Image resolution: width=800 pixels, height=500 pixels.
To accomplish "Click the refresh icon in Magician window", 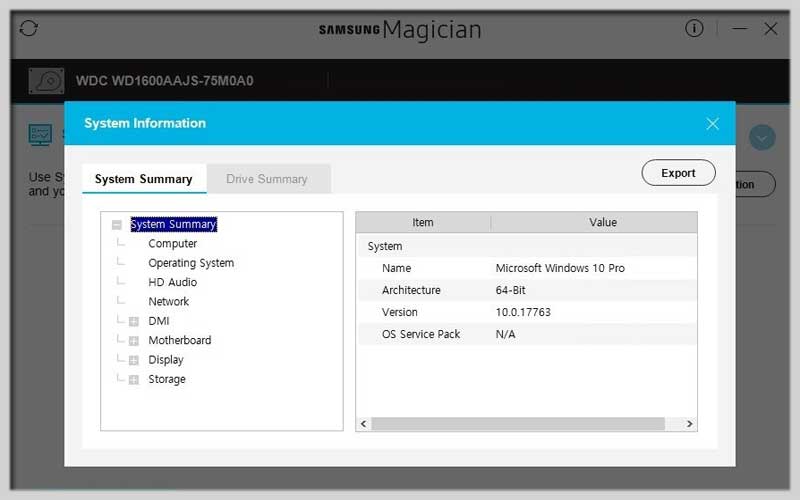I will click(x=29, y=28).
